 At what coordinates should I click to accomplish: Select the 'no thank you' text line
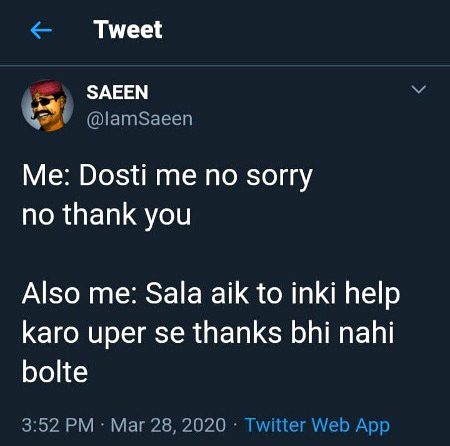(x=107, y=215)
